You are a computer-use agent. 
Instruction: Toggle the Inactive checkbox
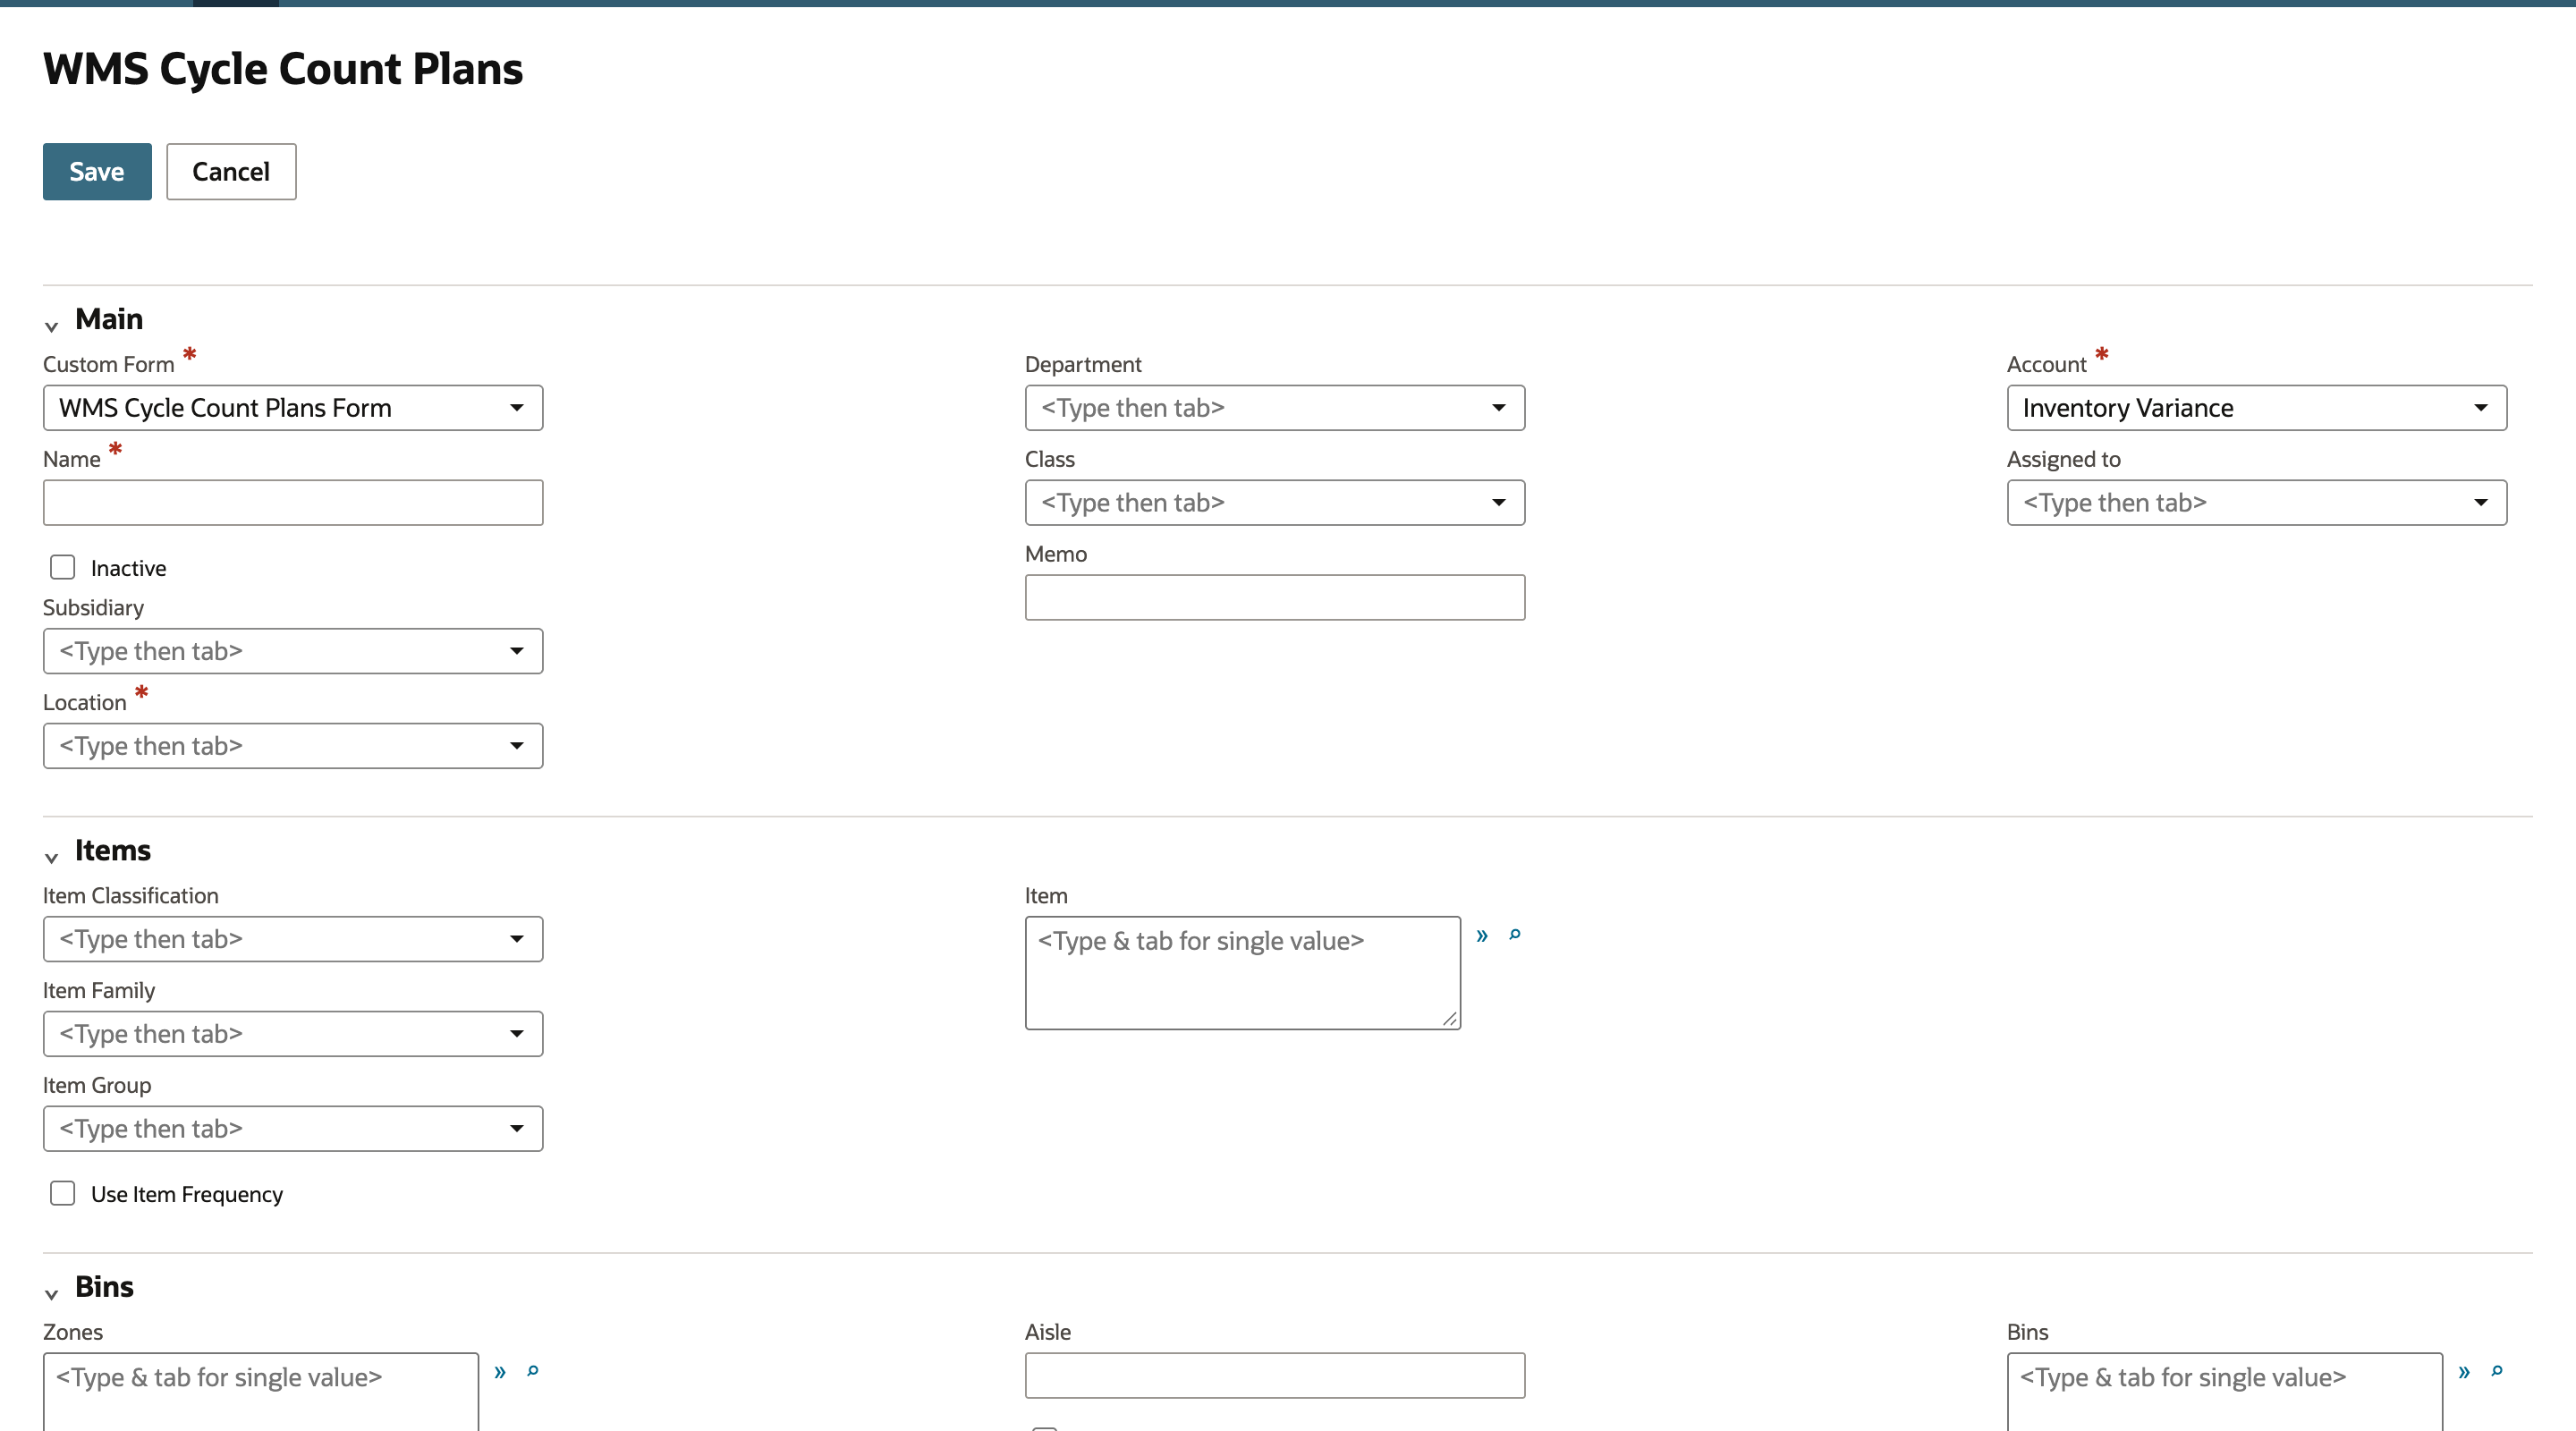(63, 567)
